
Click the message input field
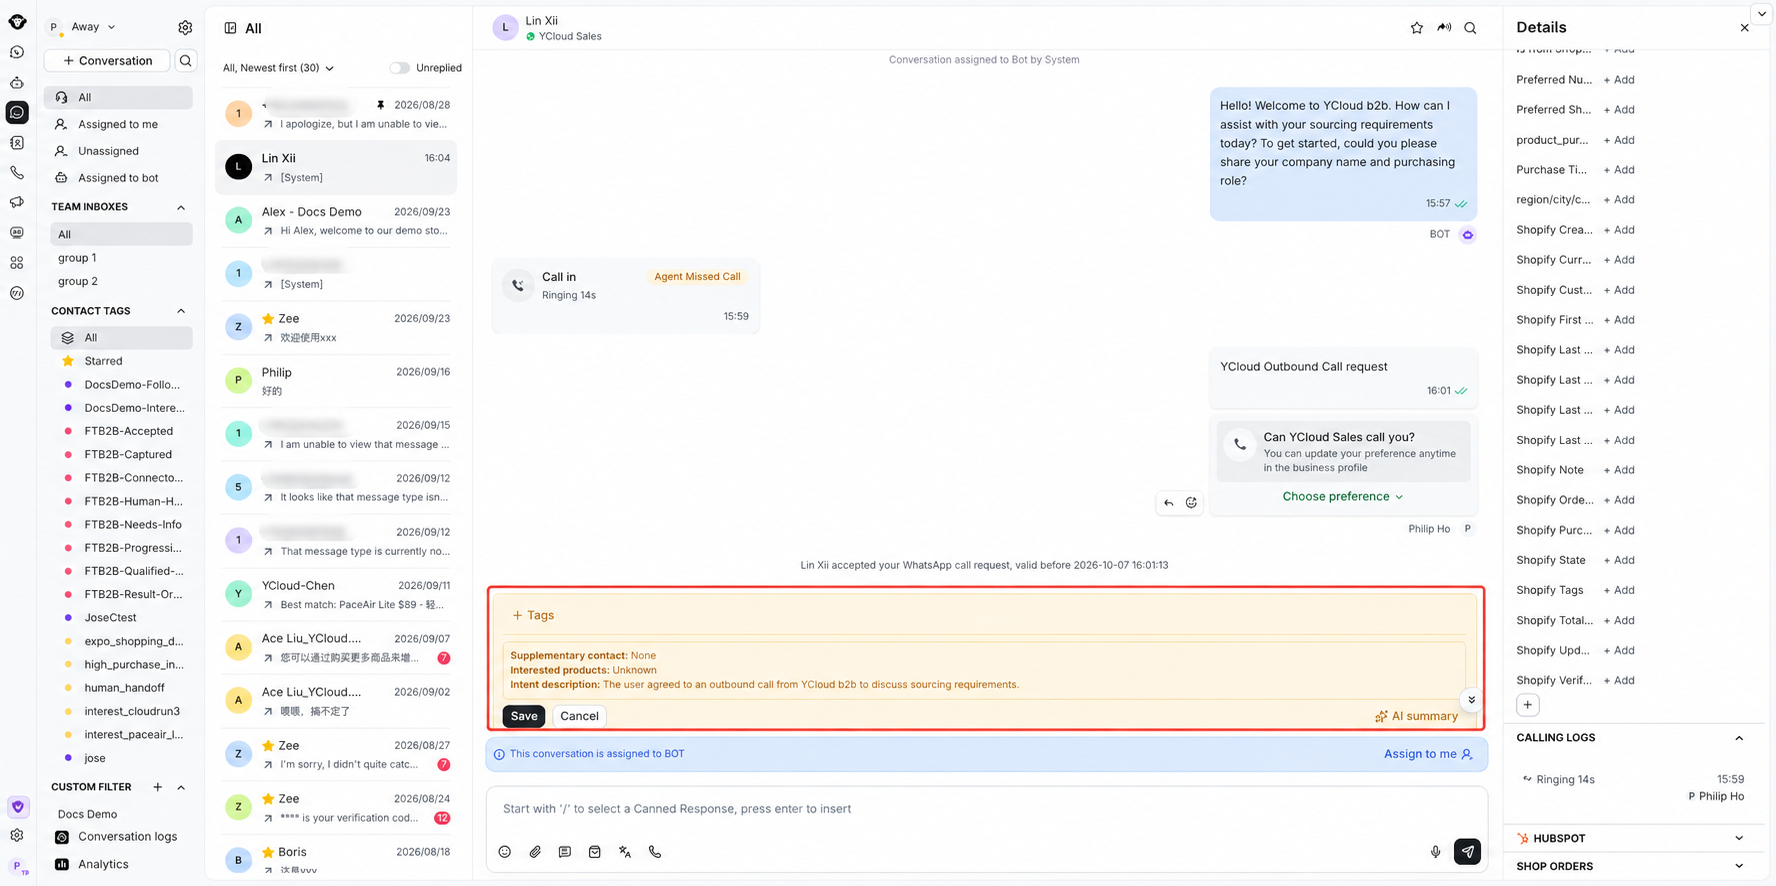coord(986,809)
